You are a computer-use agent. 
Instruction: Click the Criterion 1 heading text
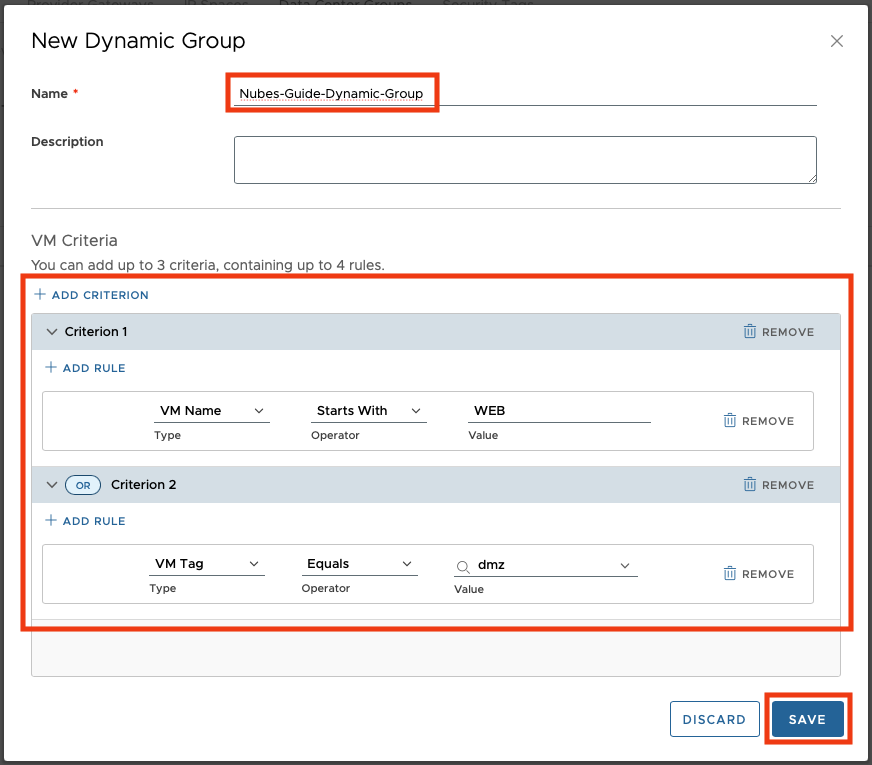(96, 332)
